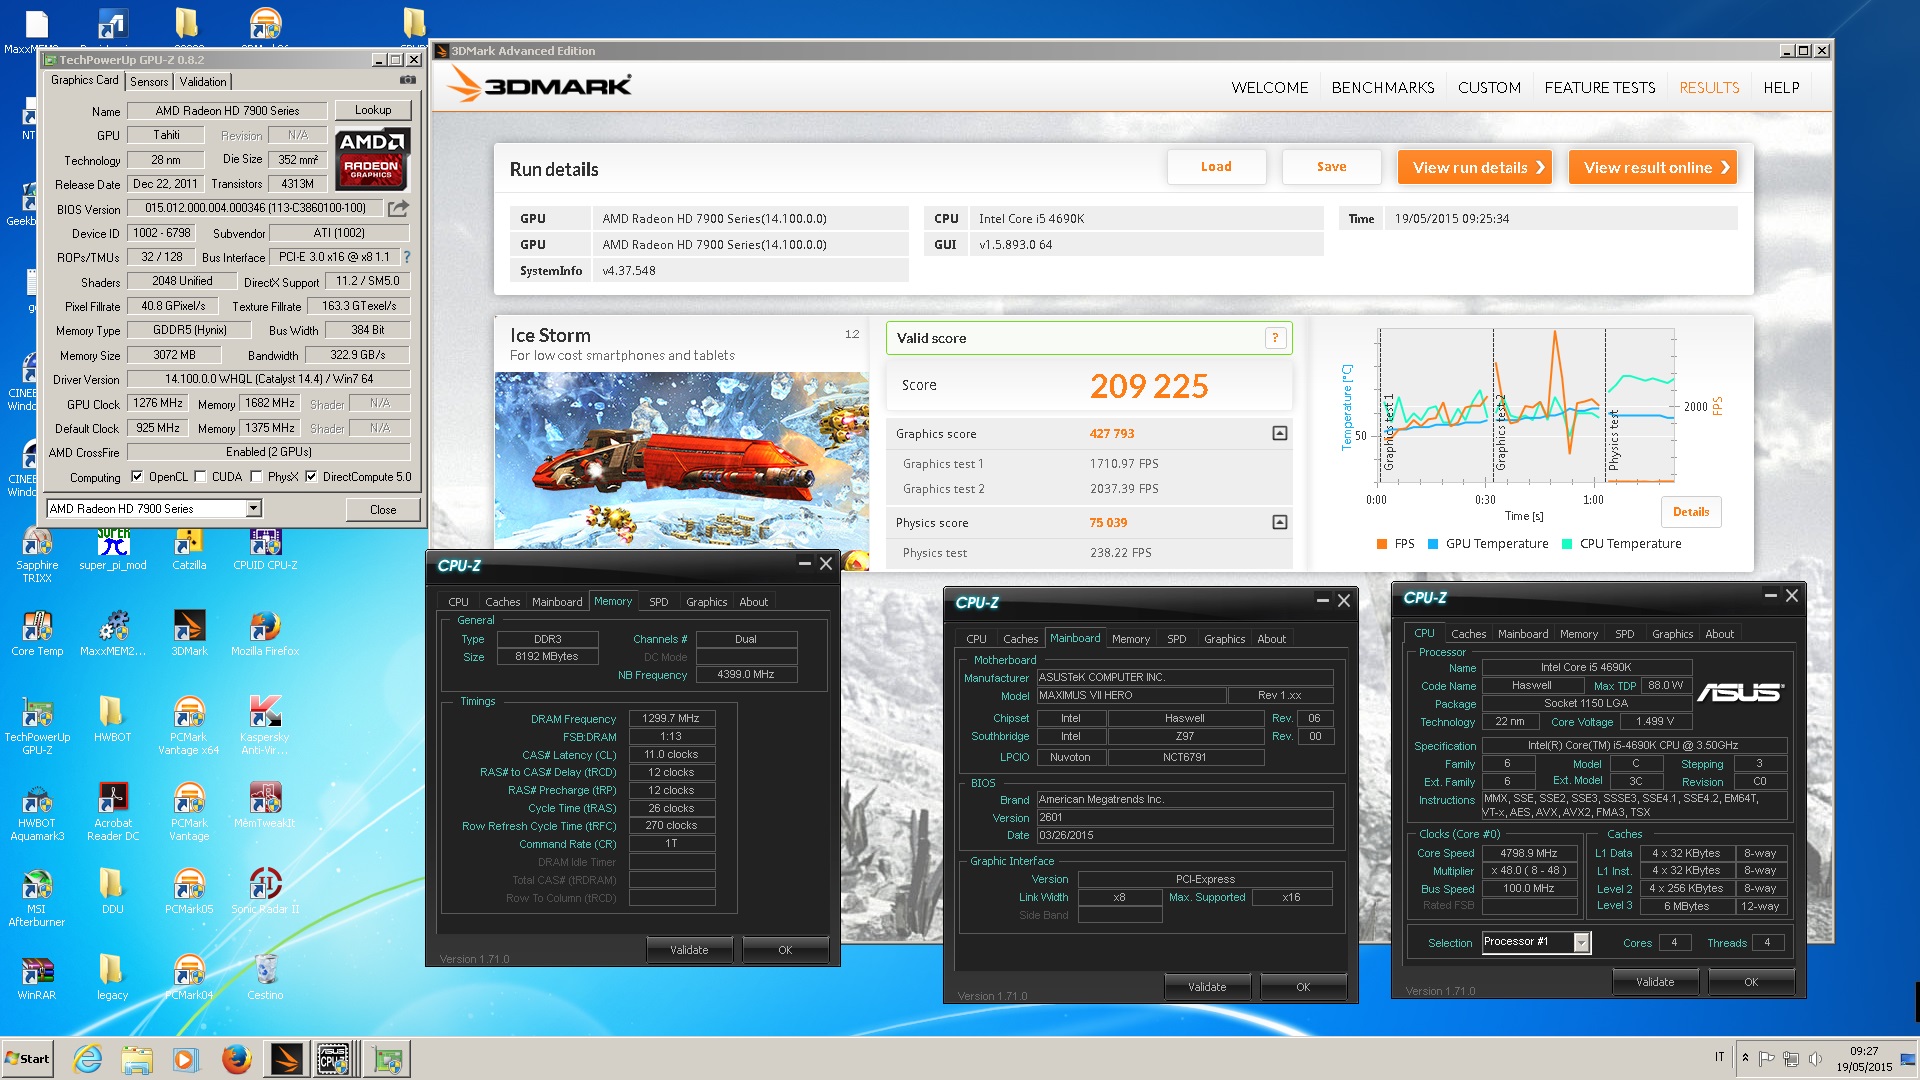The image size is (1920, 1080).
Task: Click Validate in the Memory CPU-Z window
Action: click(689, 950)
